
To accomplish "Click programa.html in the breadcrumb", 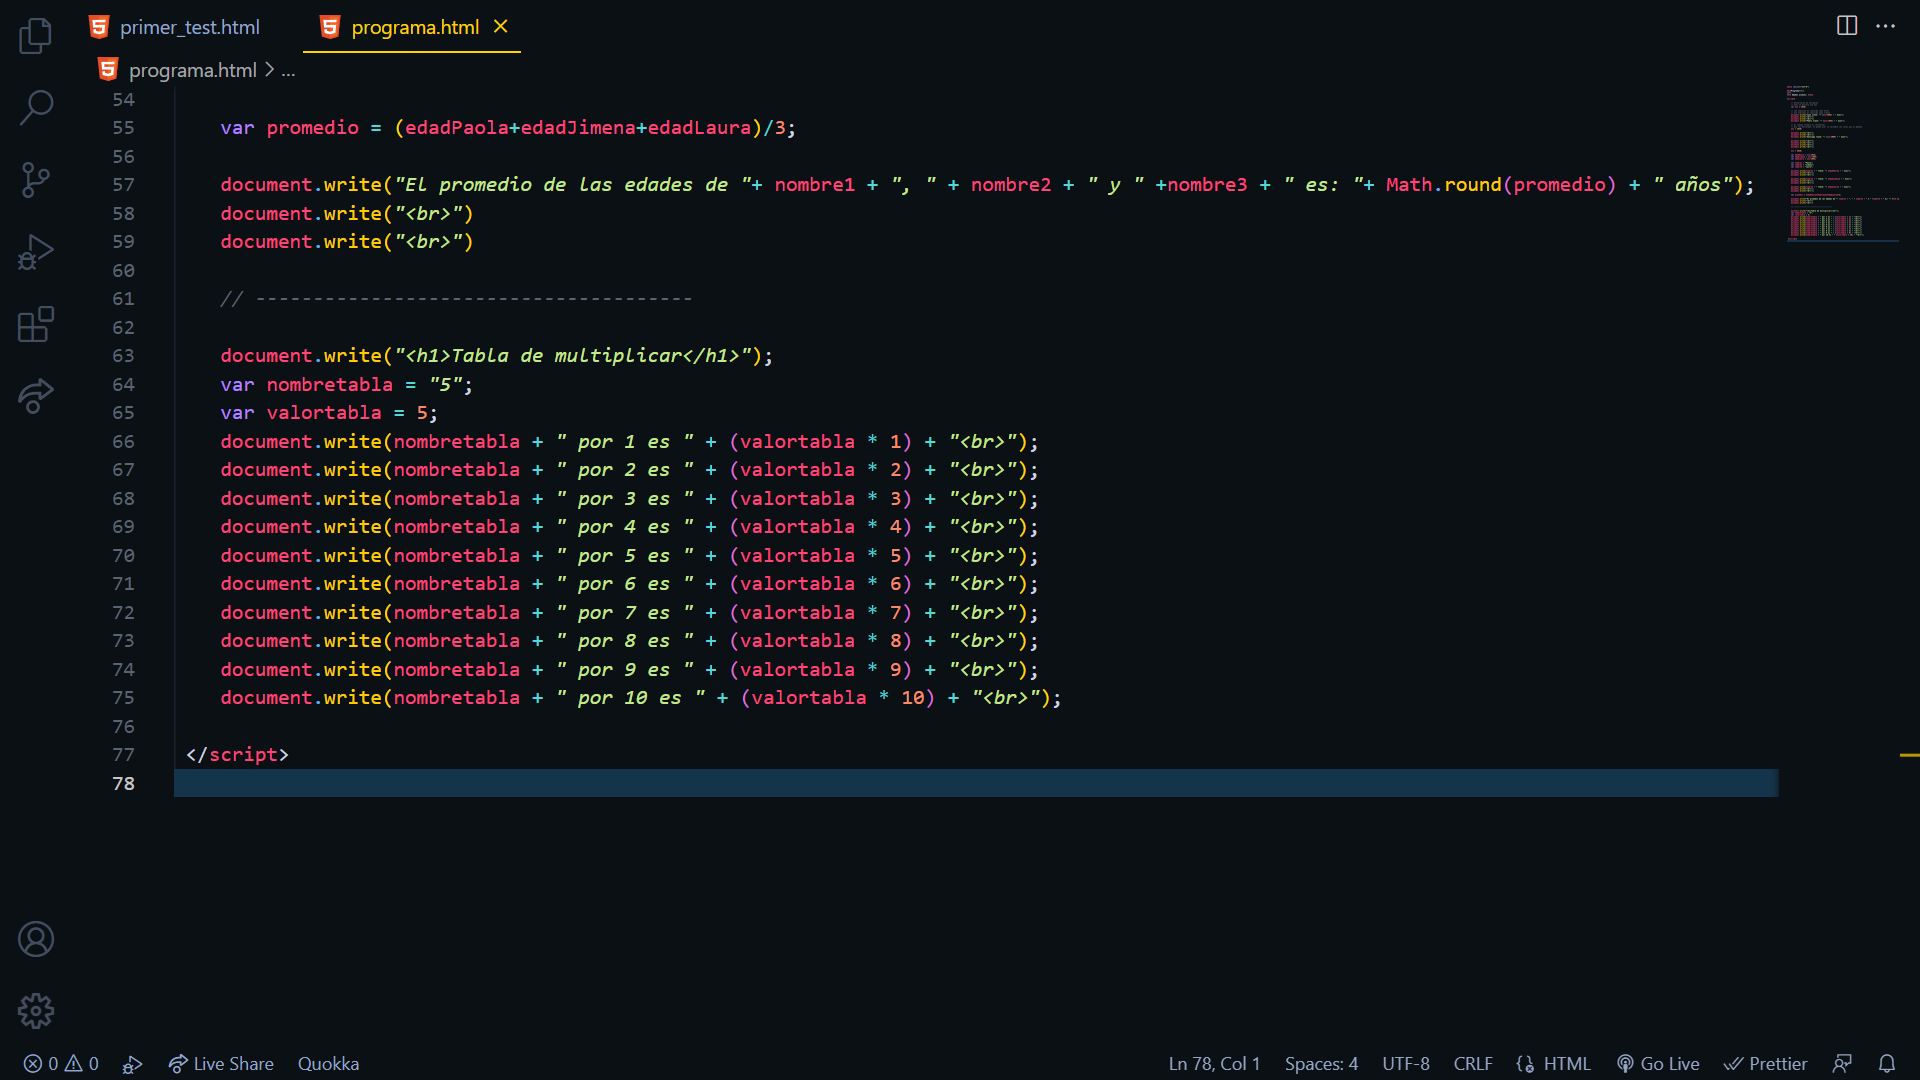I will click(x=193, y=70).
